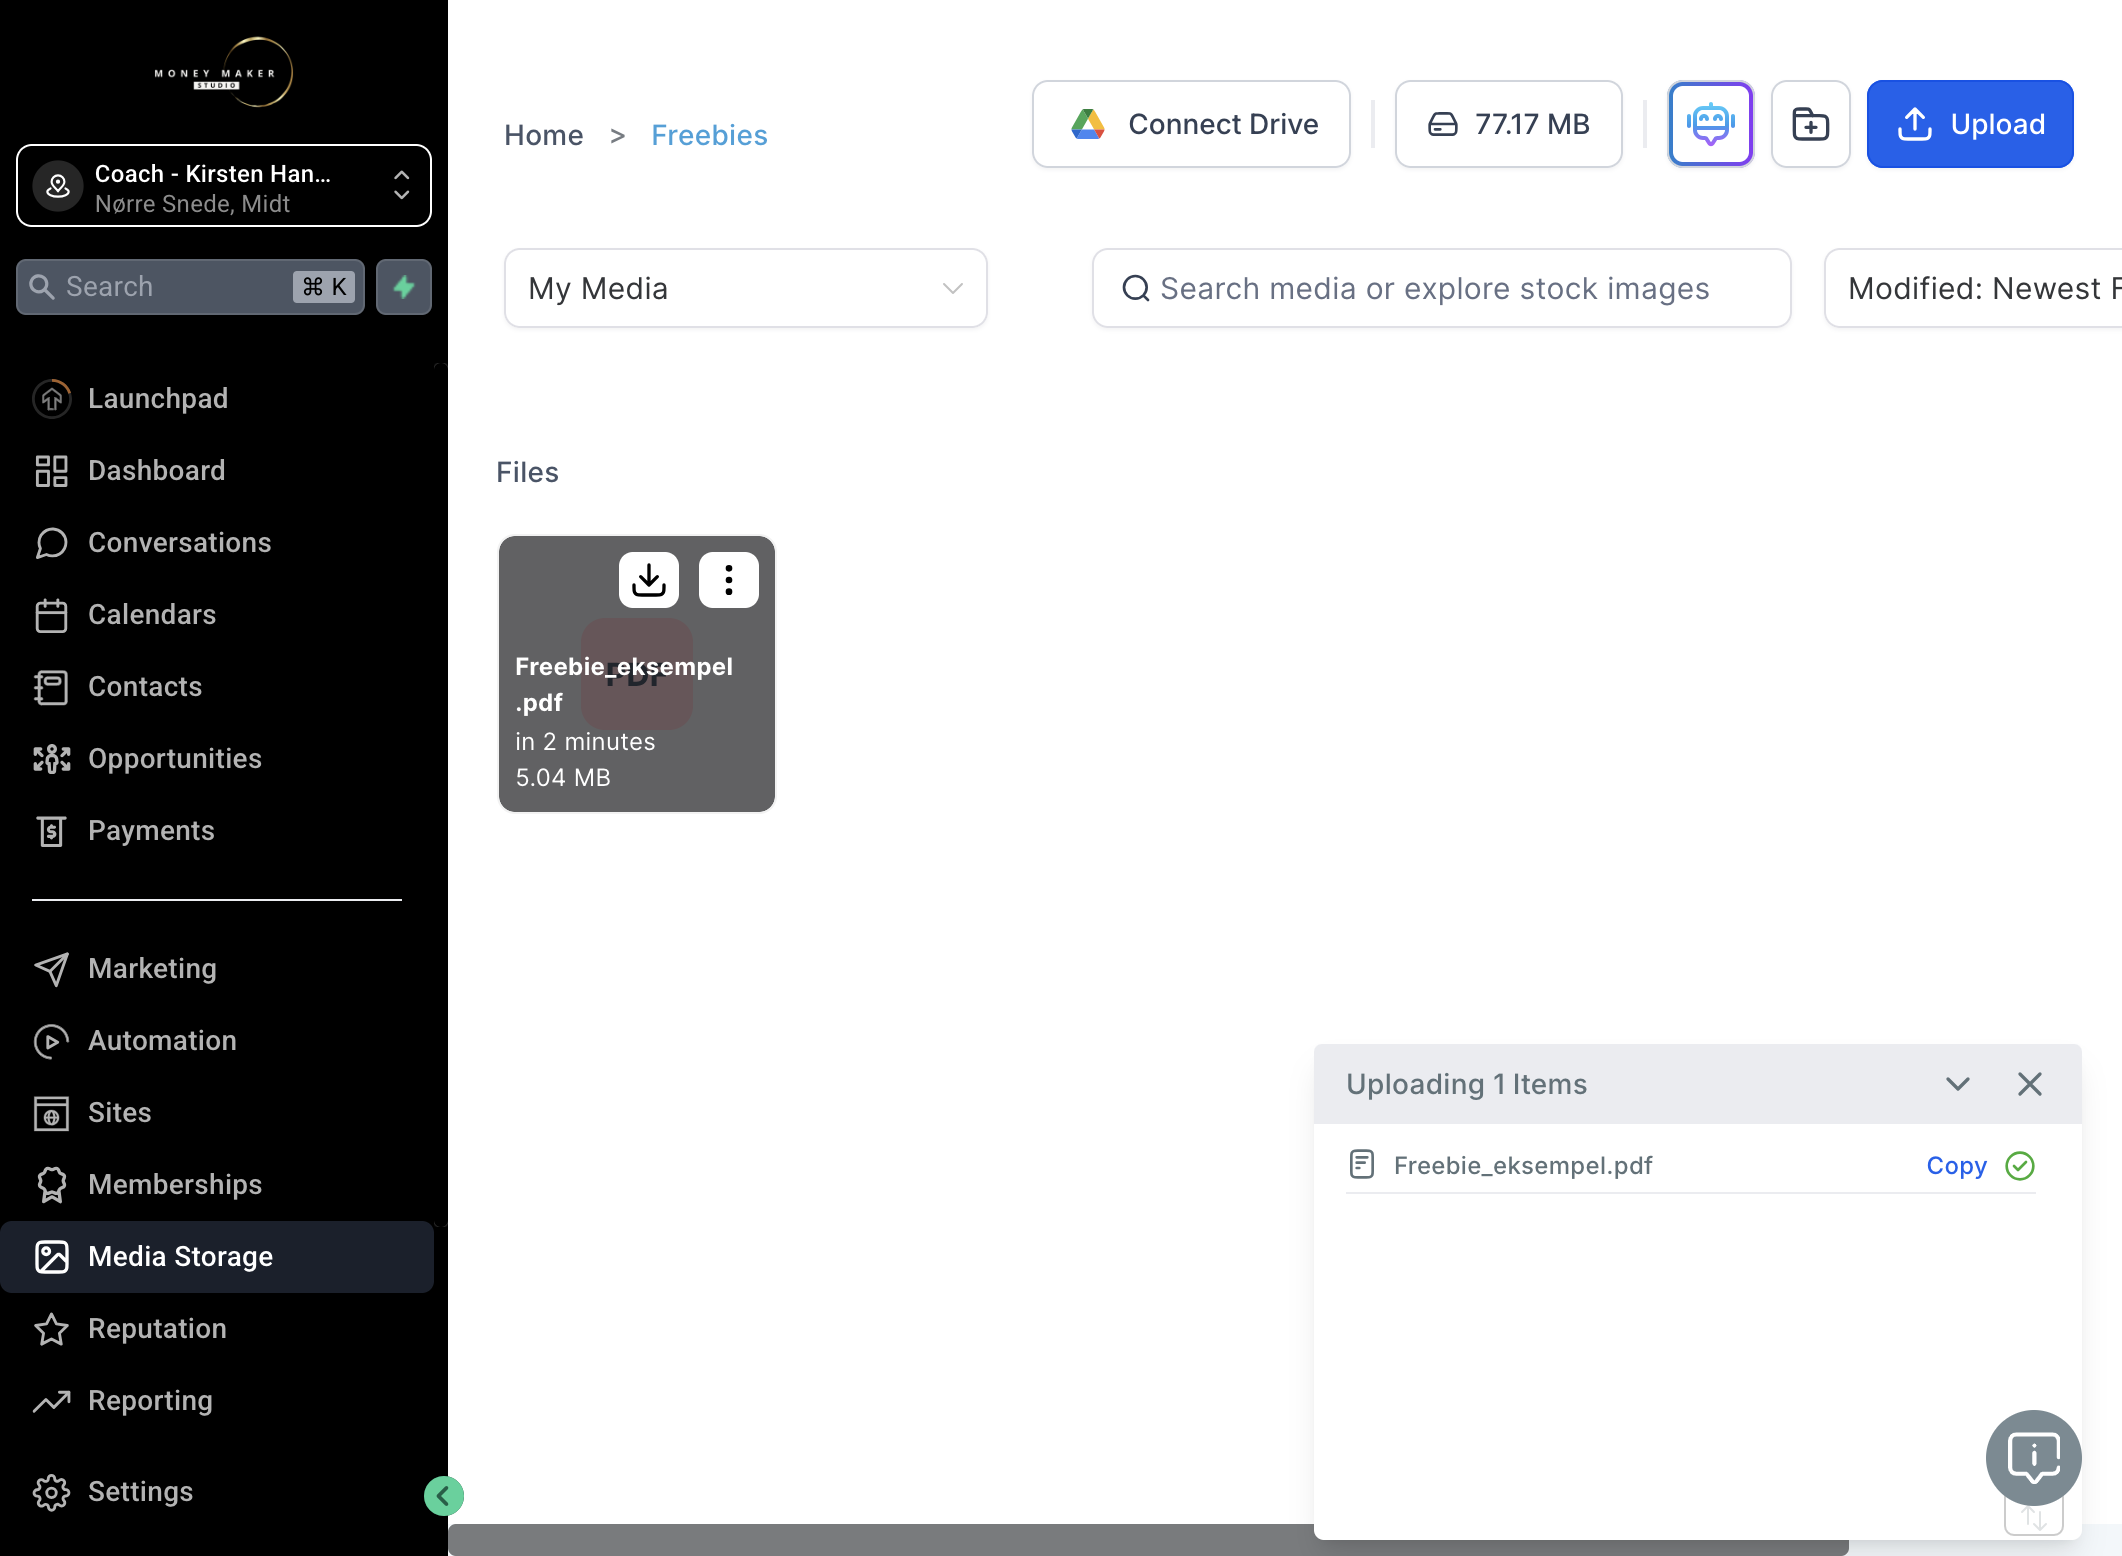
Task: Open the My Media dropdown
Action: point(746,288)
